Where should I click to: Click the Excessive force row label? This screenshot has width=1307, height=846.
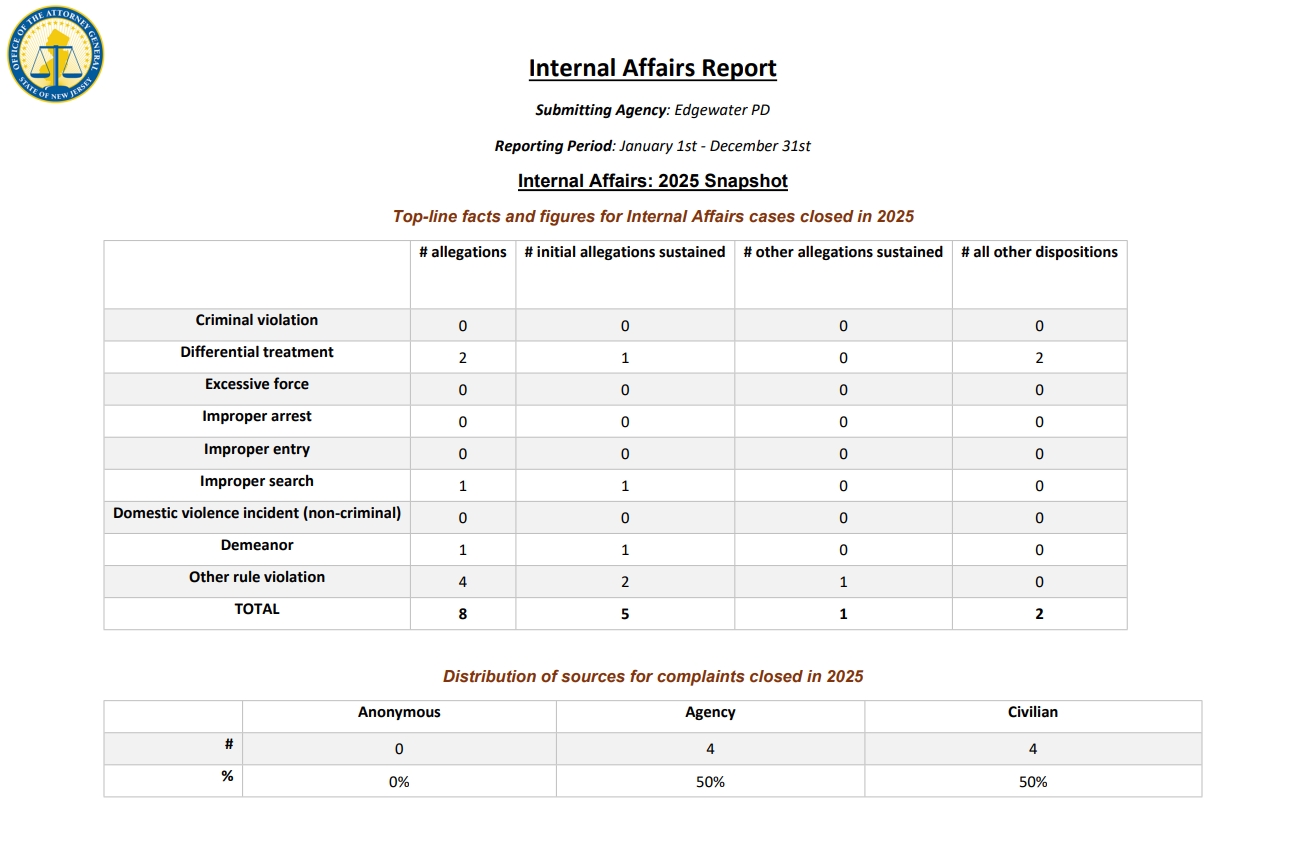coord(257,384)
